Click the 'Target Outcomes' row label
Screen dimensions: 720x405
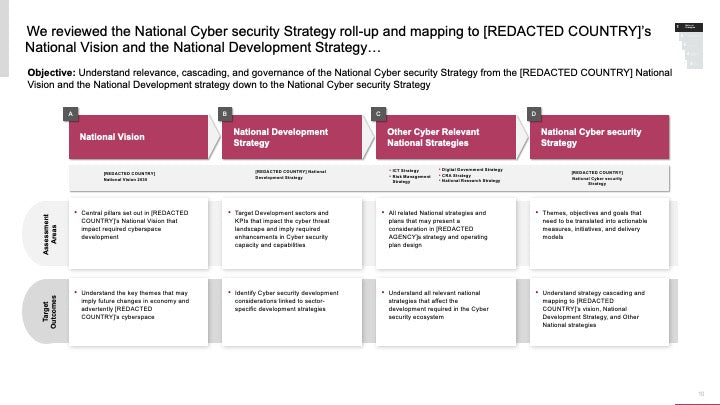49,311
